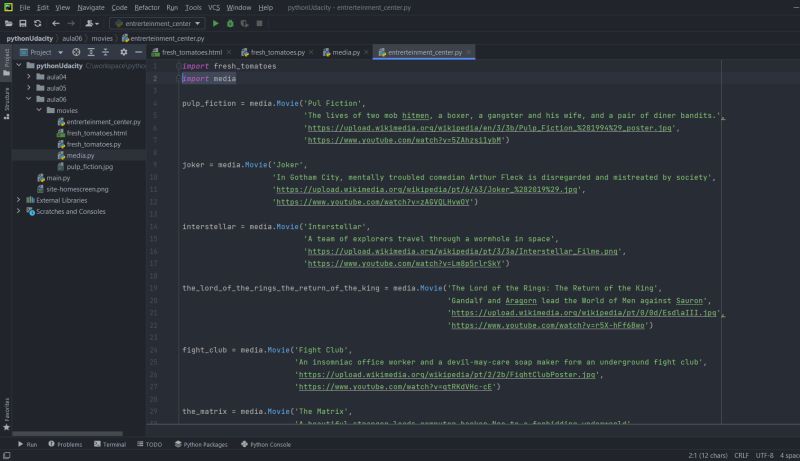Close the entrerteinment_center.py tab
Viewport: 800px width, 461px height.
[x=468, y=52]
